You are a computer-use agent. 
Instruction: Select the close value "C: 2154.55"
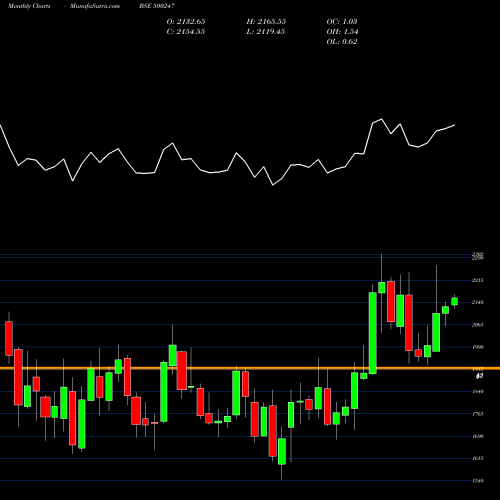pos(186,31)
